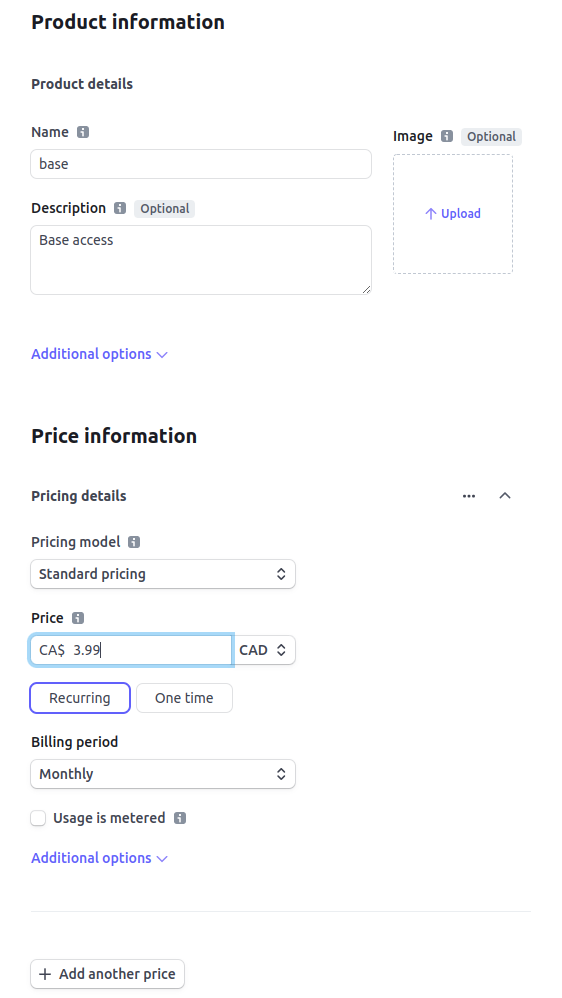The image size is (562, 998).
Task: Open the Monthly billing period dropdown
Action: (163, 774)
